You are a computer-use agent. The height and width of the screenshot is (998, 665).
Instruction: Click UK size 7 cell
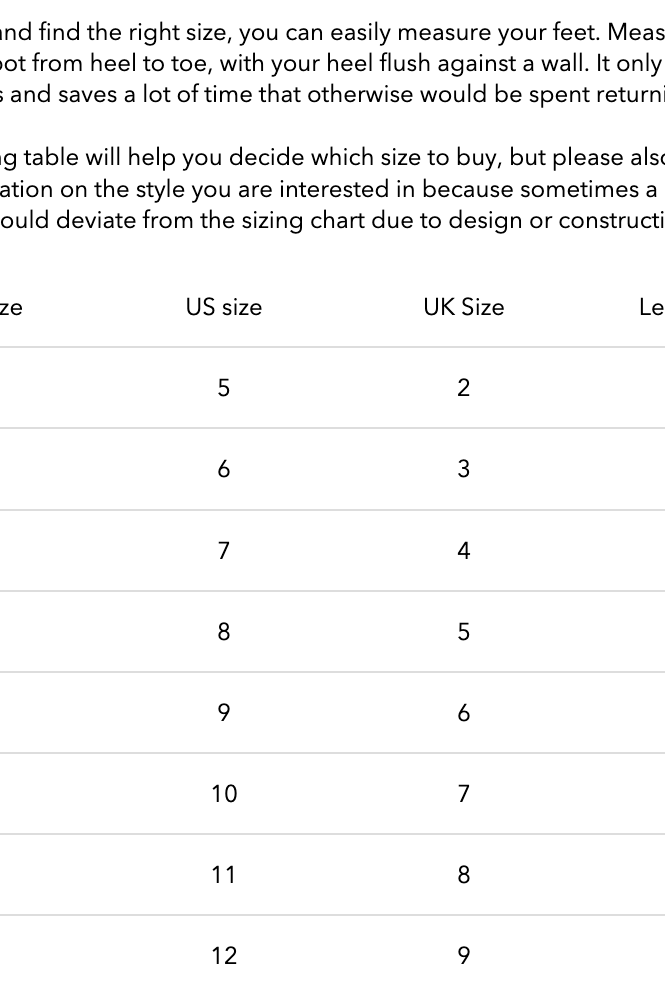[x=463, y=794]
